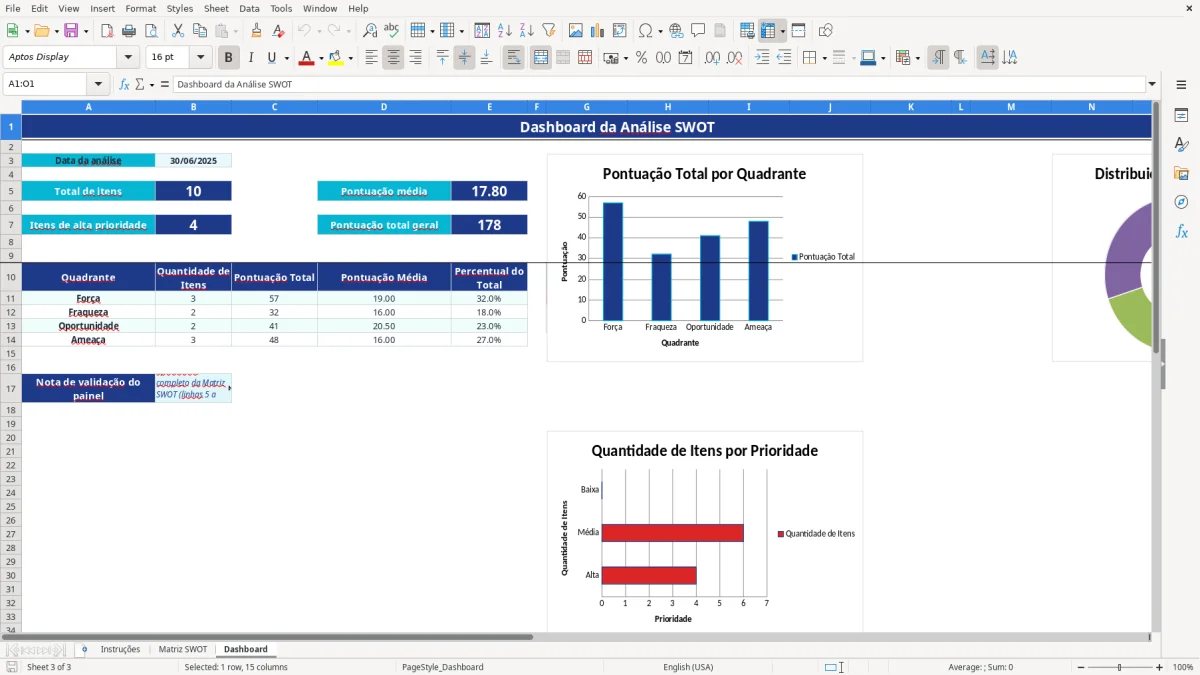1200x675 pixels.
Task: Select Clone Formatting paintbrush
Action: 257,31
